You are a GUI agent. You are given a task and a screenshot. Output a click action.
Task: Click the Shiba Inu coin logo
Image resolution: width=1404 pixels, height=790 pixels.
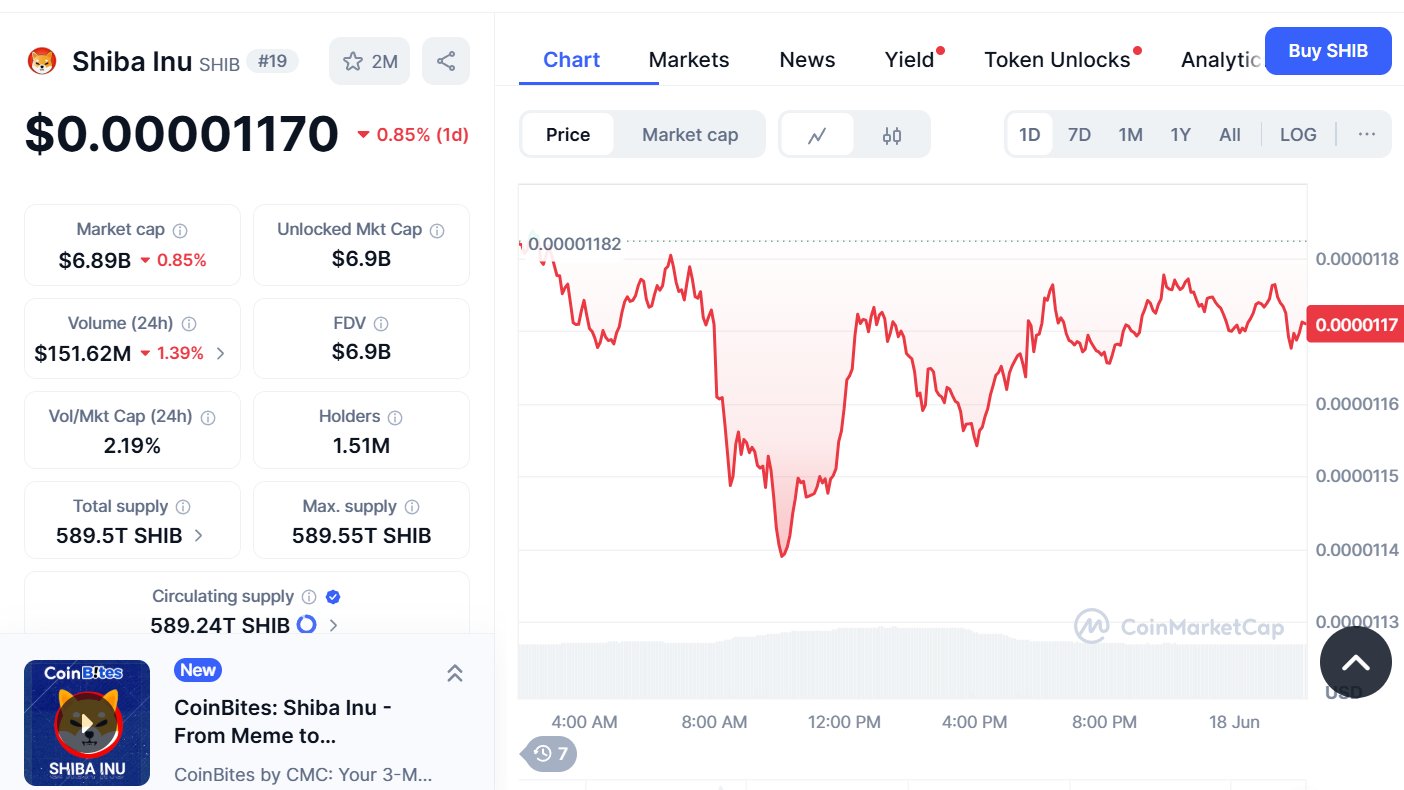[42, 62]
